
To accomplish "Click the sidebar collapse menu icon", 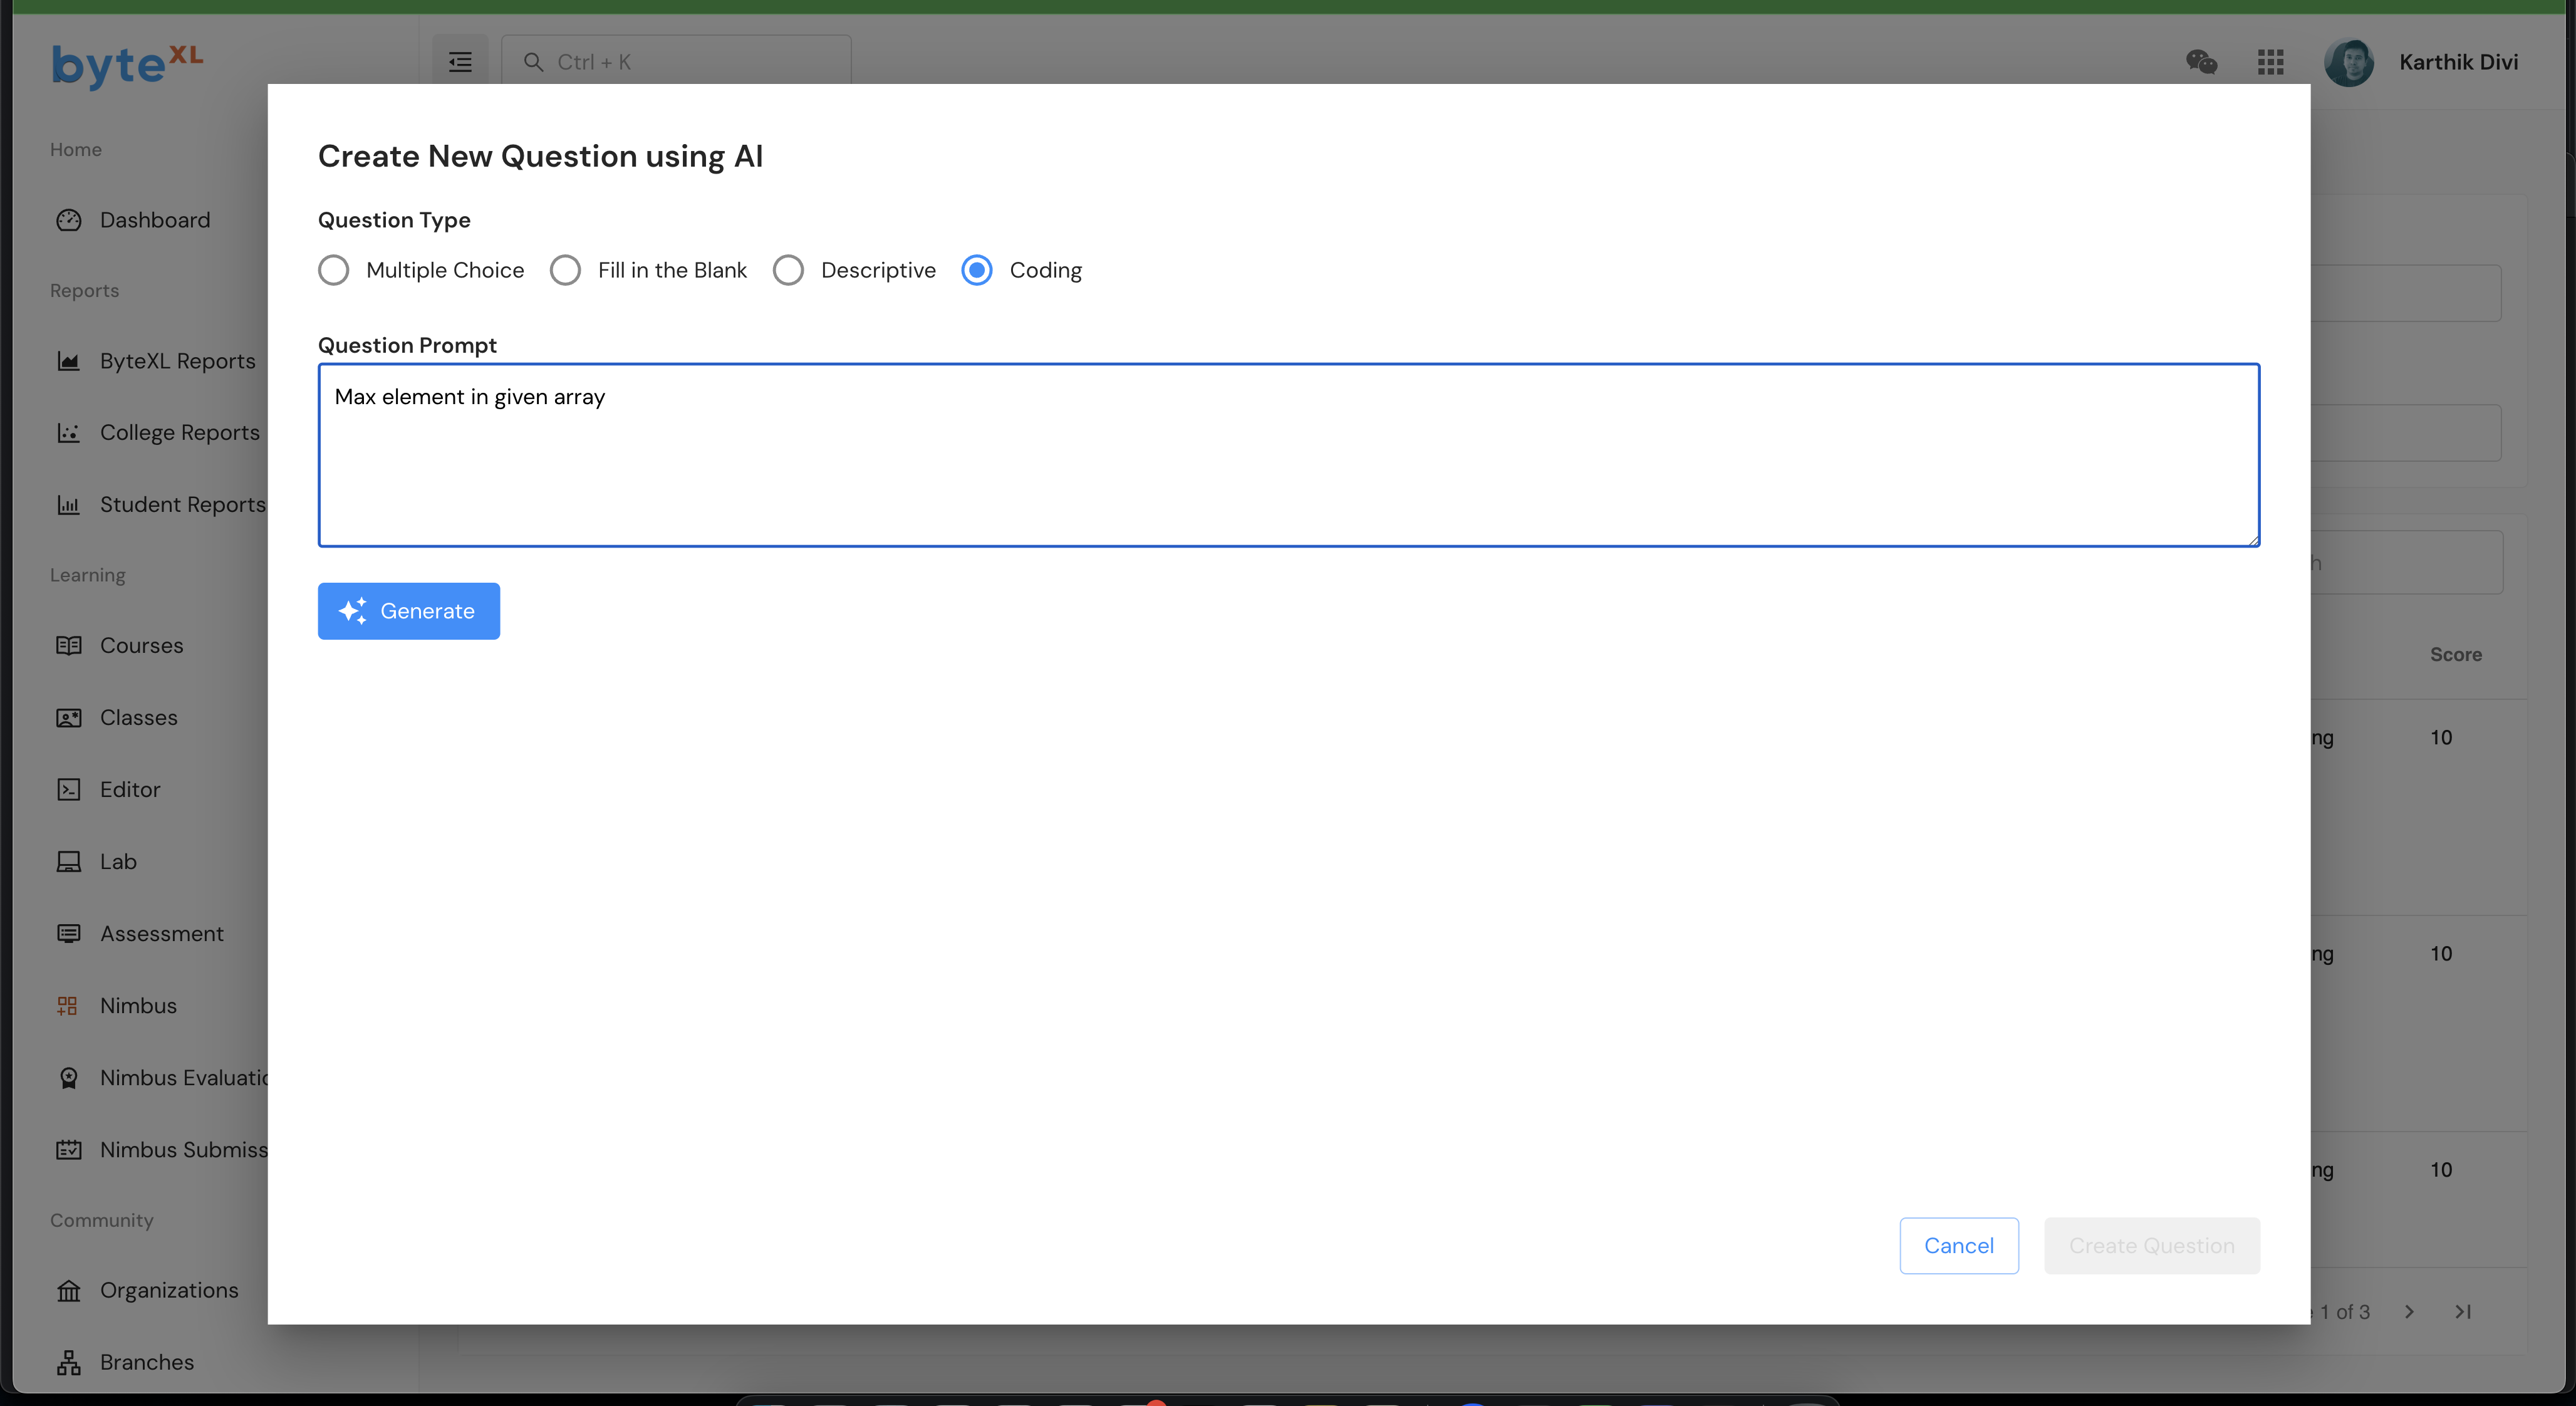I will tap(460, 62).
